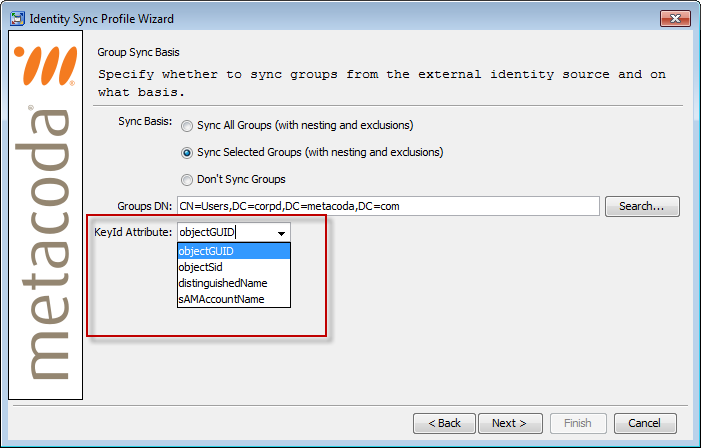
Task: Close the wizard window with X button
Action: [675, 18]
